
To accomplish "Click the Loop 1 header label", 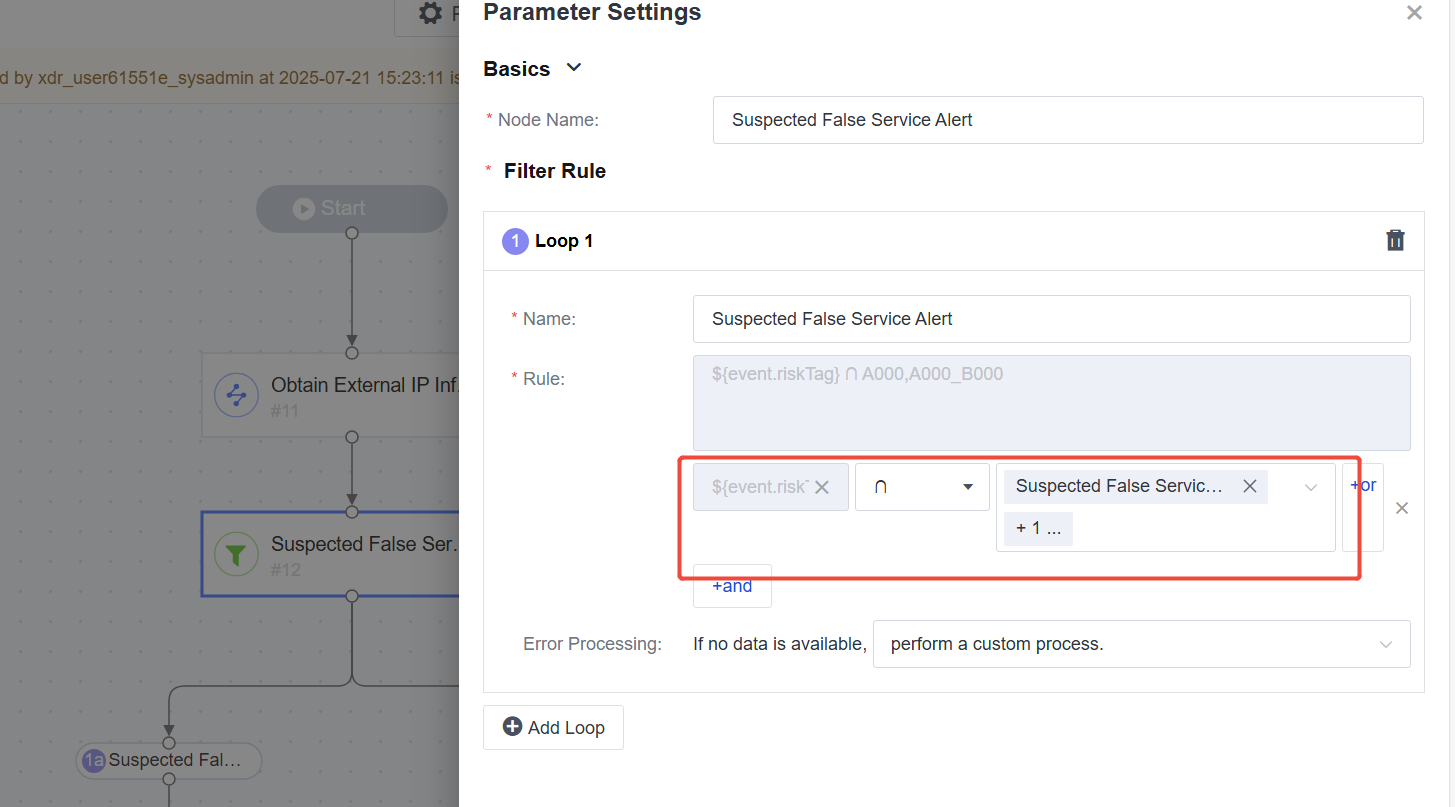I will pyautogui.click(x=564, y=241).
